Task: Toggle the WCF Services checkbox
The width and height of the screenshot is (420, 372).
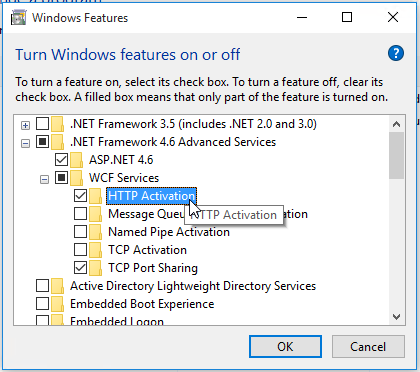Action: tap(61, 178)
